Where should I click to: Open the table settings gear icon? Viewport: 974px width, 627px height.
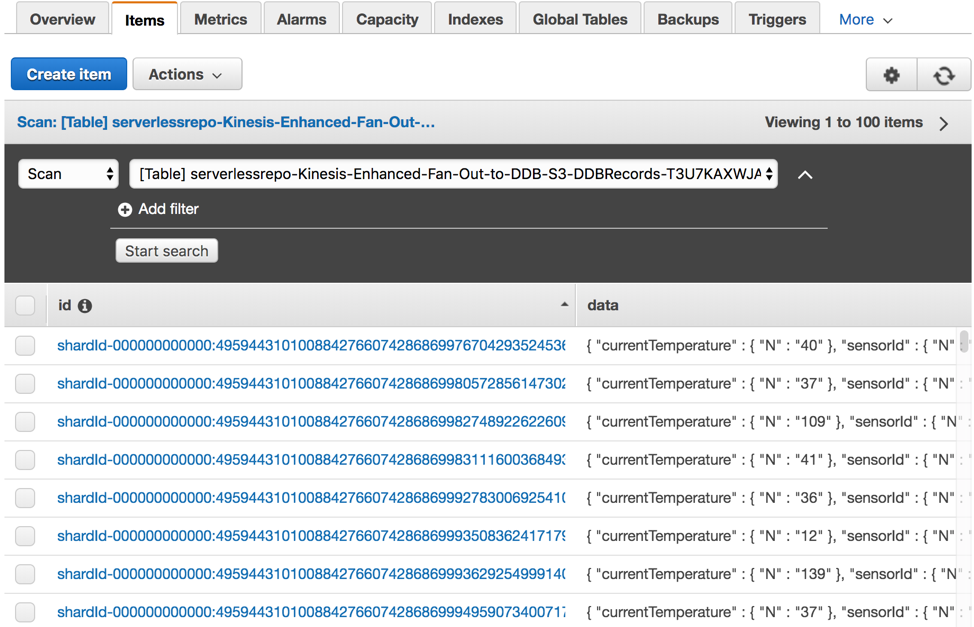coord(891,74)
